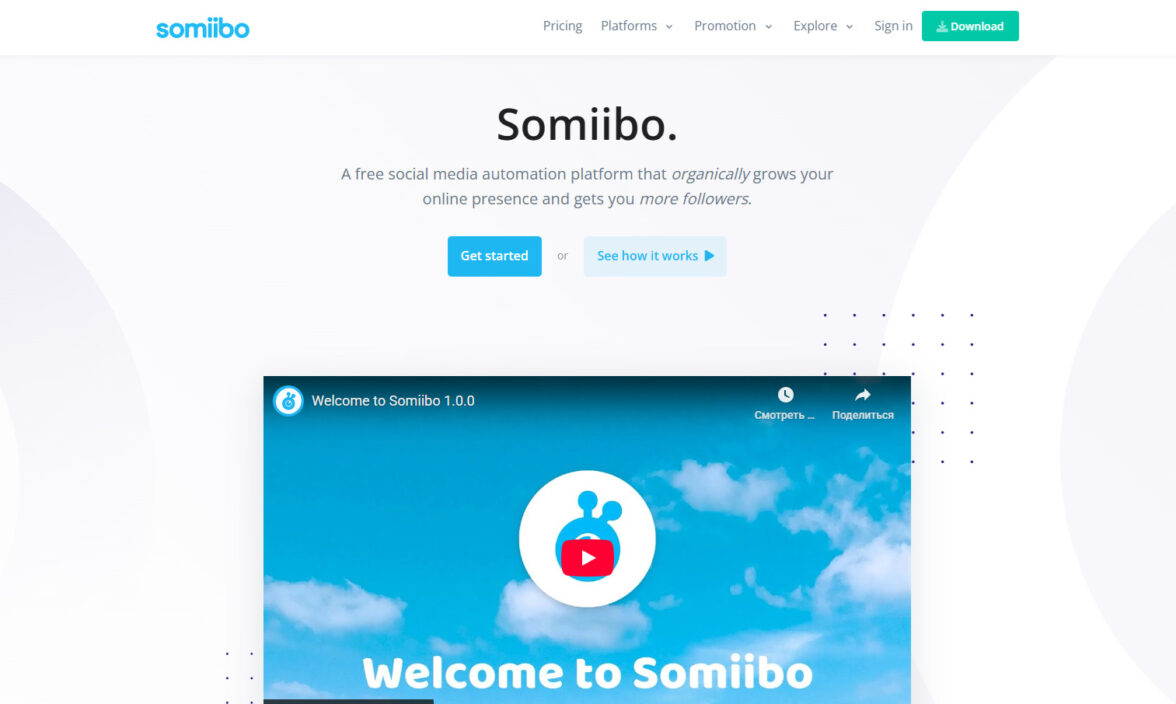Expand the Promotion dropdown chevron
1176x704 pixels.
coord(768,27)
